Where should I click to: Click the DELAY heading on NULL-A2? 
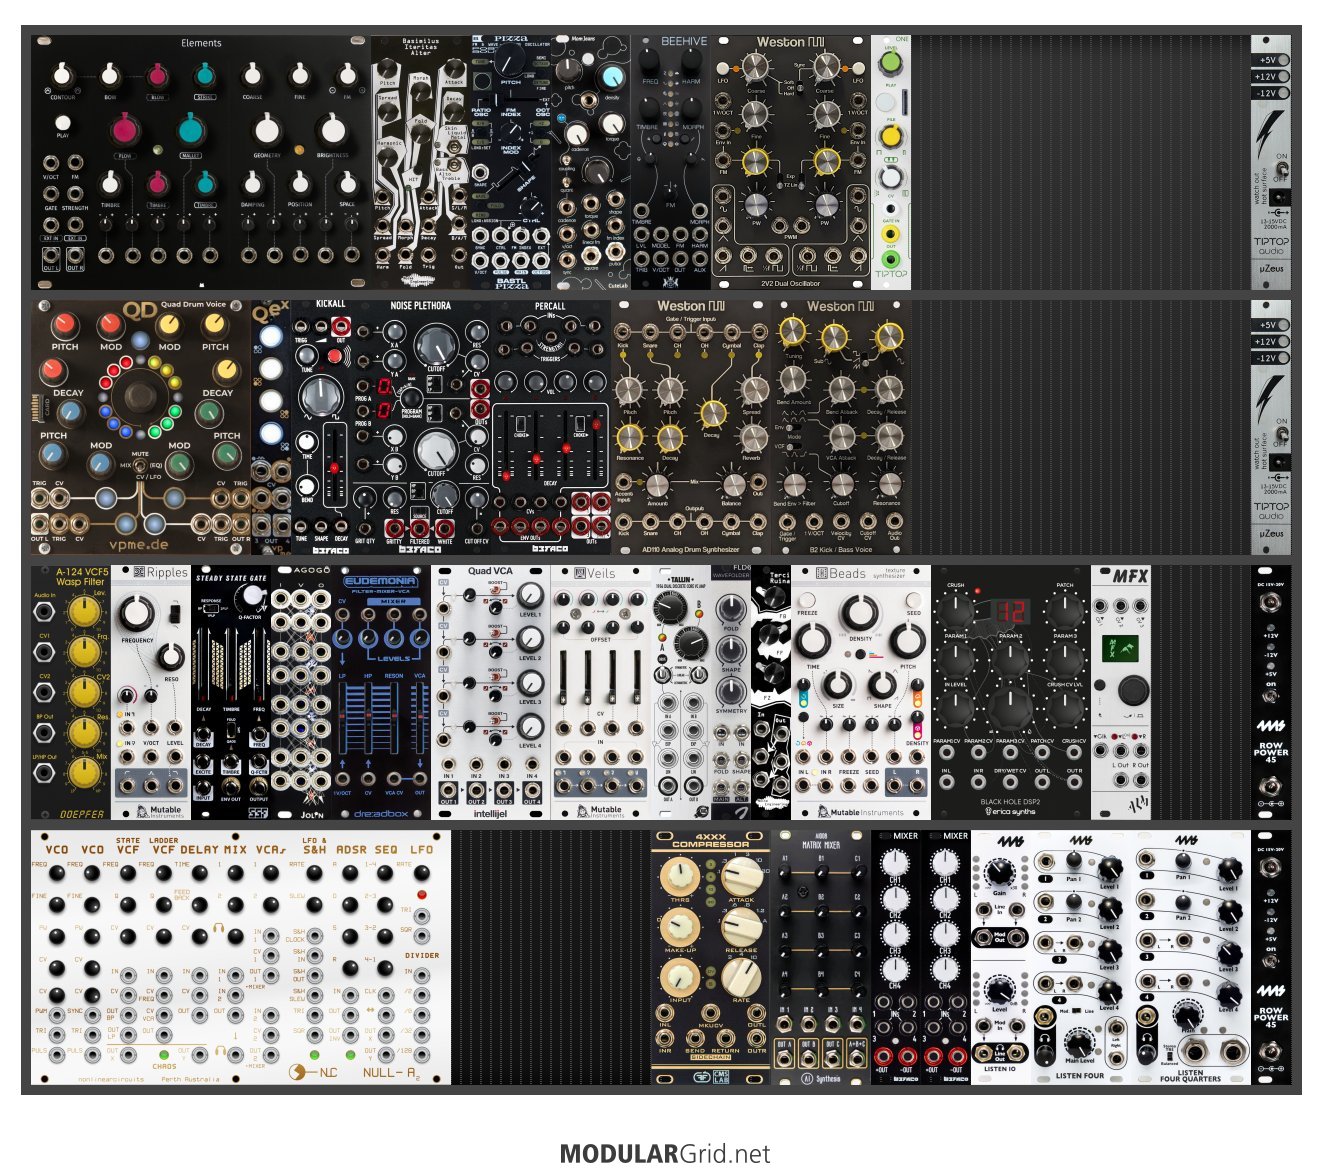tap(199, 849)
